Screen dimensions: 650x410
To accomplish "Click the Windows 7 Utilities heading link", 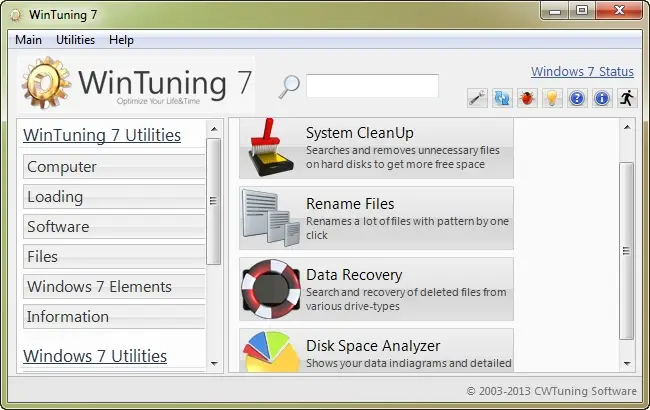I will click(x=95, y=356).
